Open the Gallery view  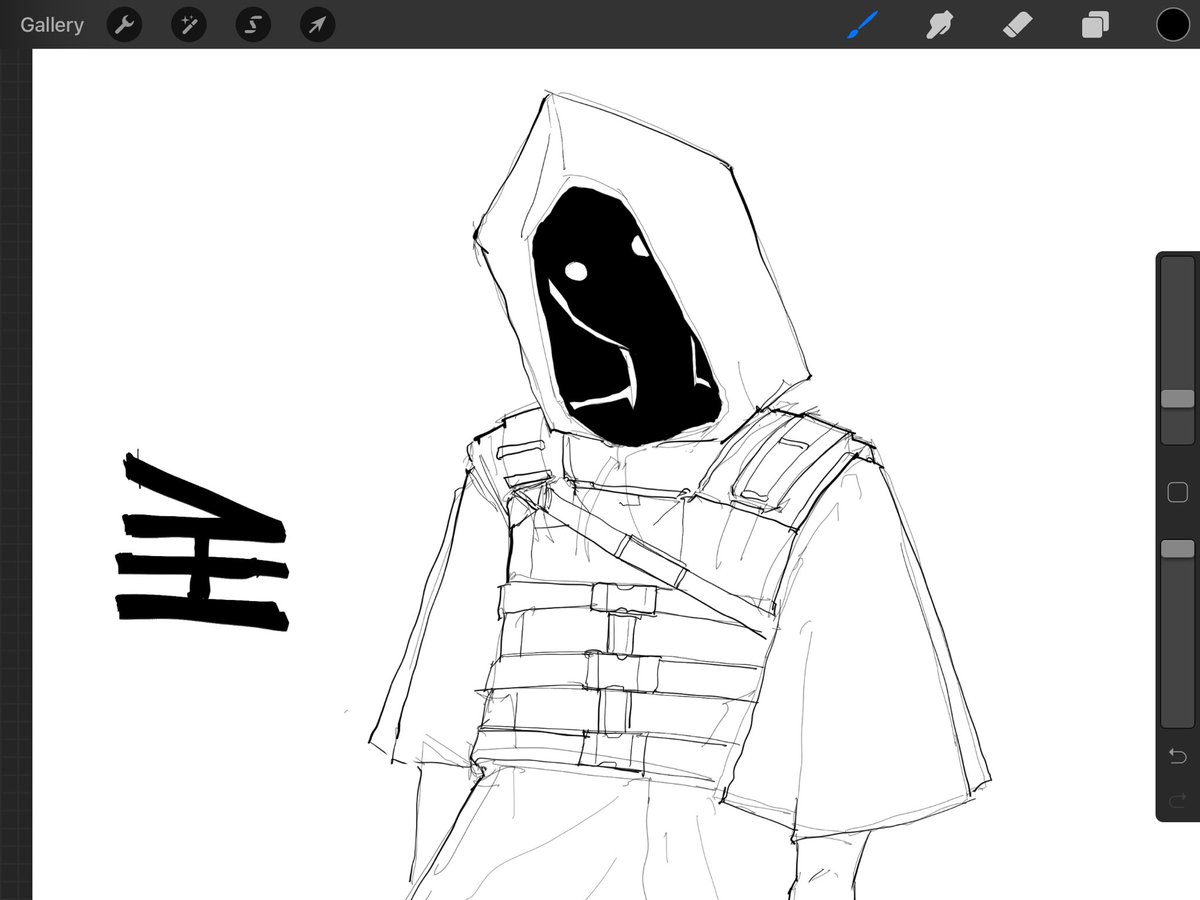click(52, 25)
